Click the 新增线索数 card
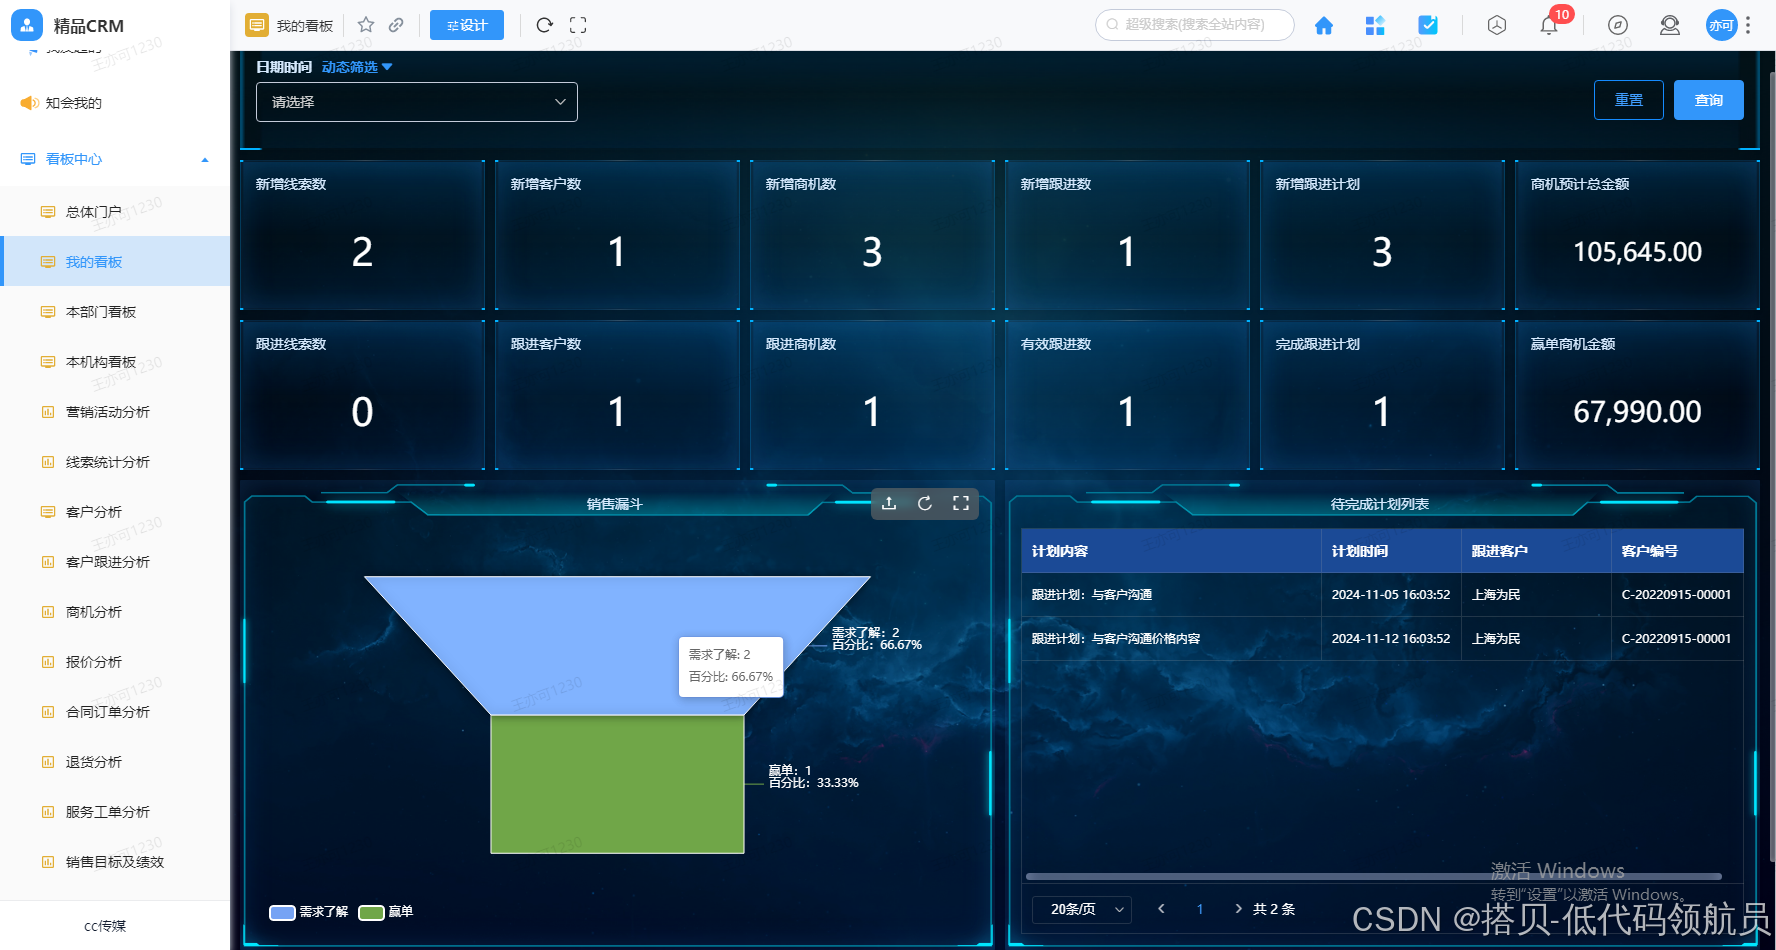This screenshot has height=950, width=1776. pyautogui.click(x=362, y=235)
